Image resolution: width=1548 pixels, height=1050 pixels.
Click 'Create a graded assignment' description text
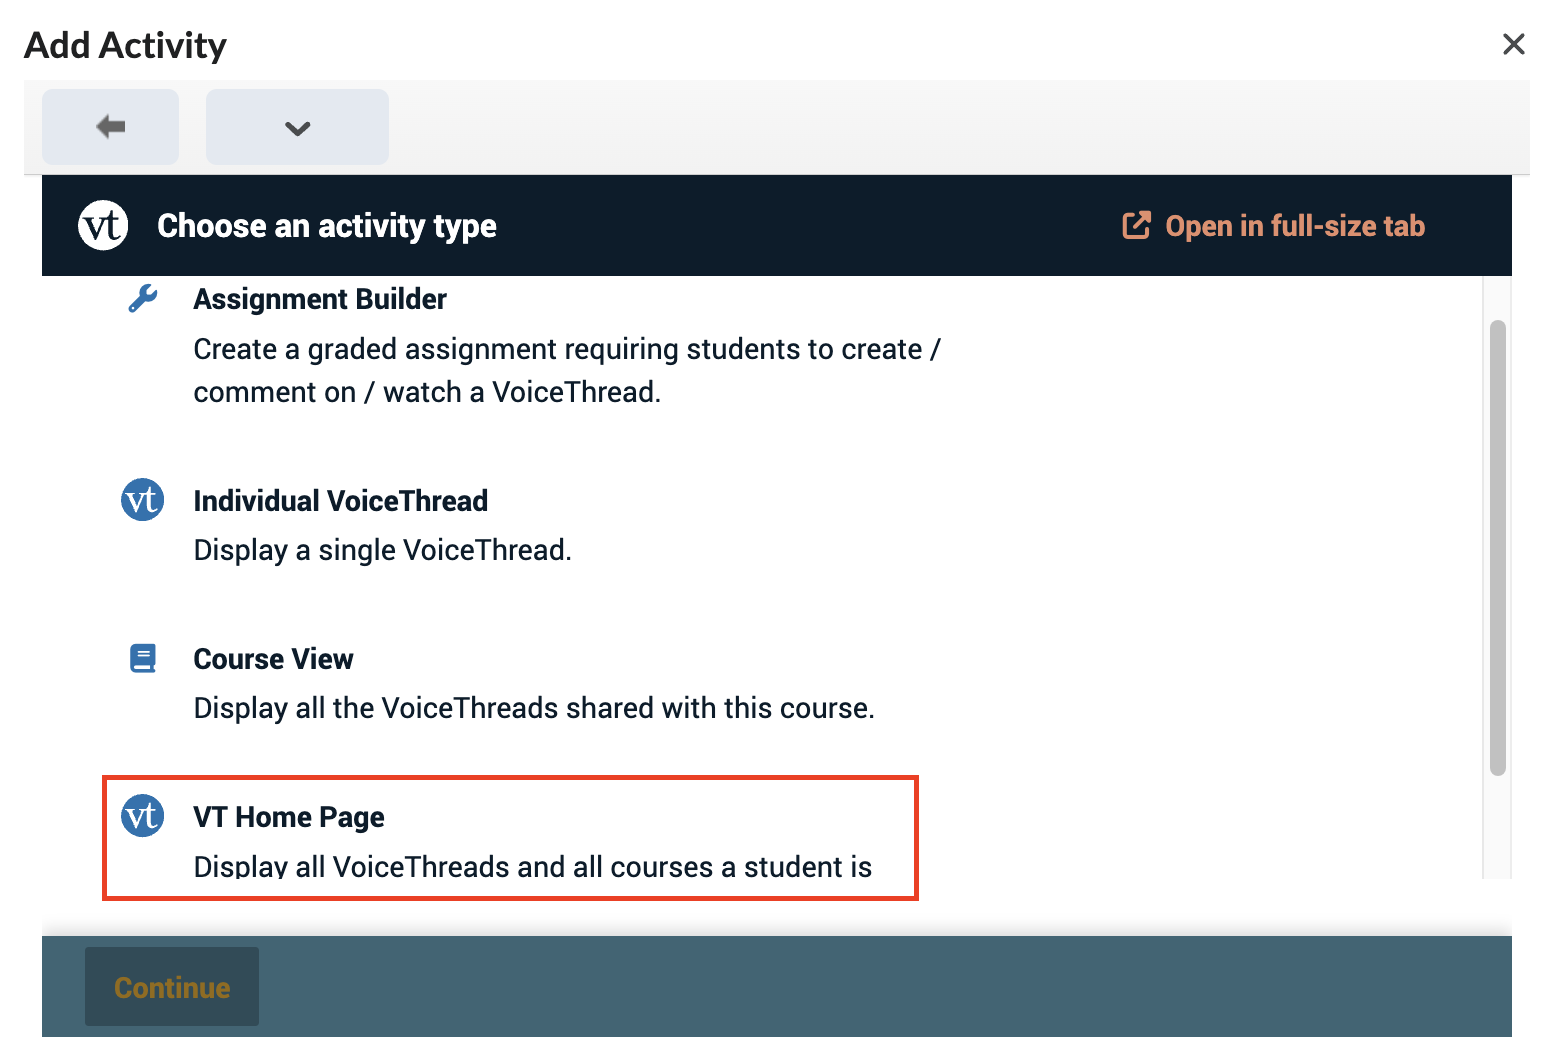pyautogui.click(x=567, y=370)
